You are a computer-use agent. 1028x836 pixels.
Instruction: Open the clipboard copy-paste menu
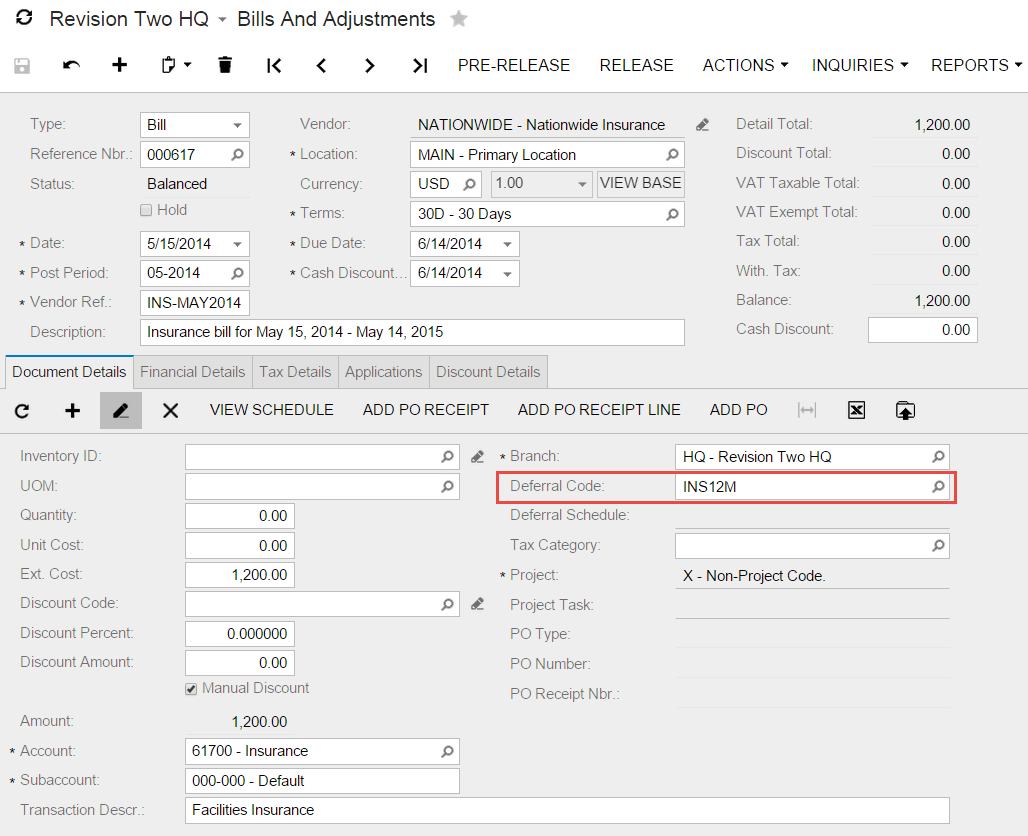click(176, 65)
